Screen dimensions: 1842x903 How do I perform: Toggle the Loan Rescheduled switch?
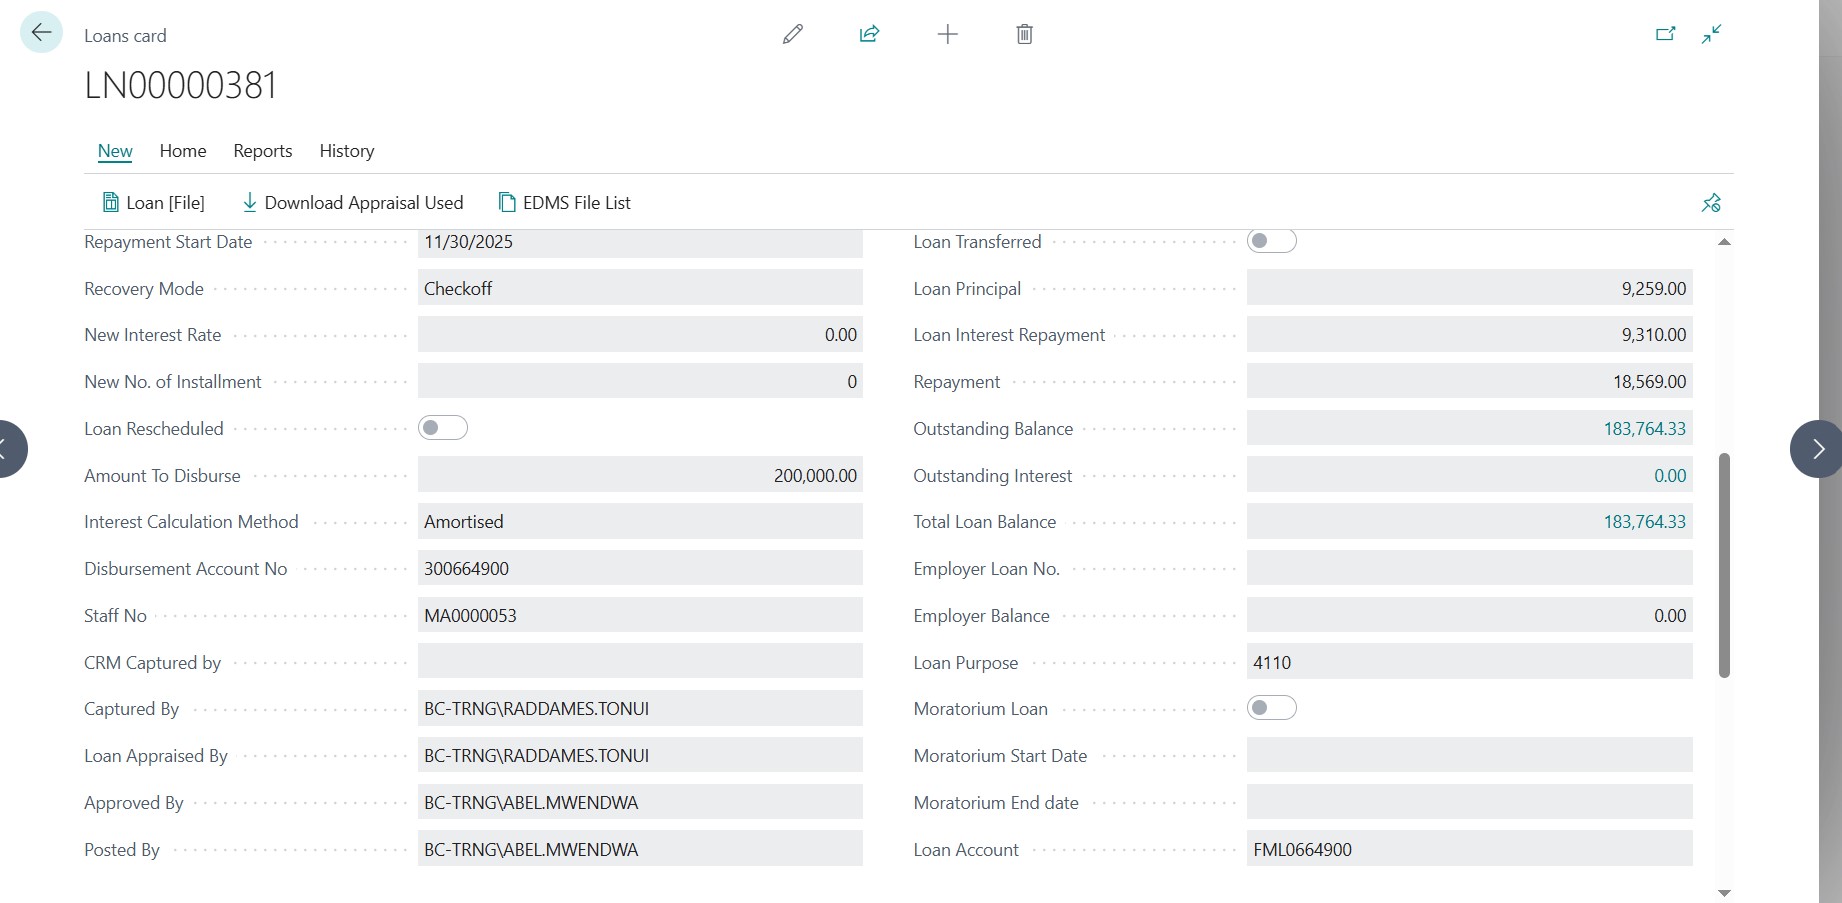pyautogui.click(x=443, y=428)
